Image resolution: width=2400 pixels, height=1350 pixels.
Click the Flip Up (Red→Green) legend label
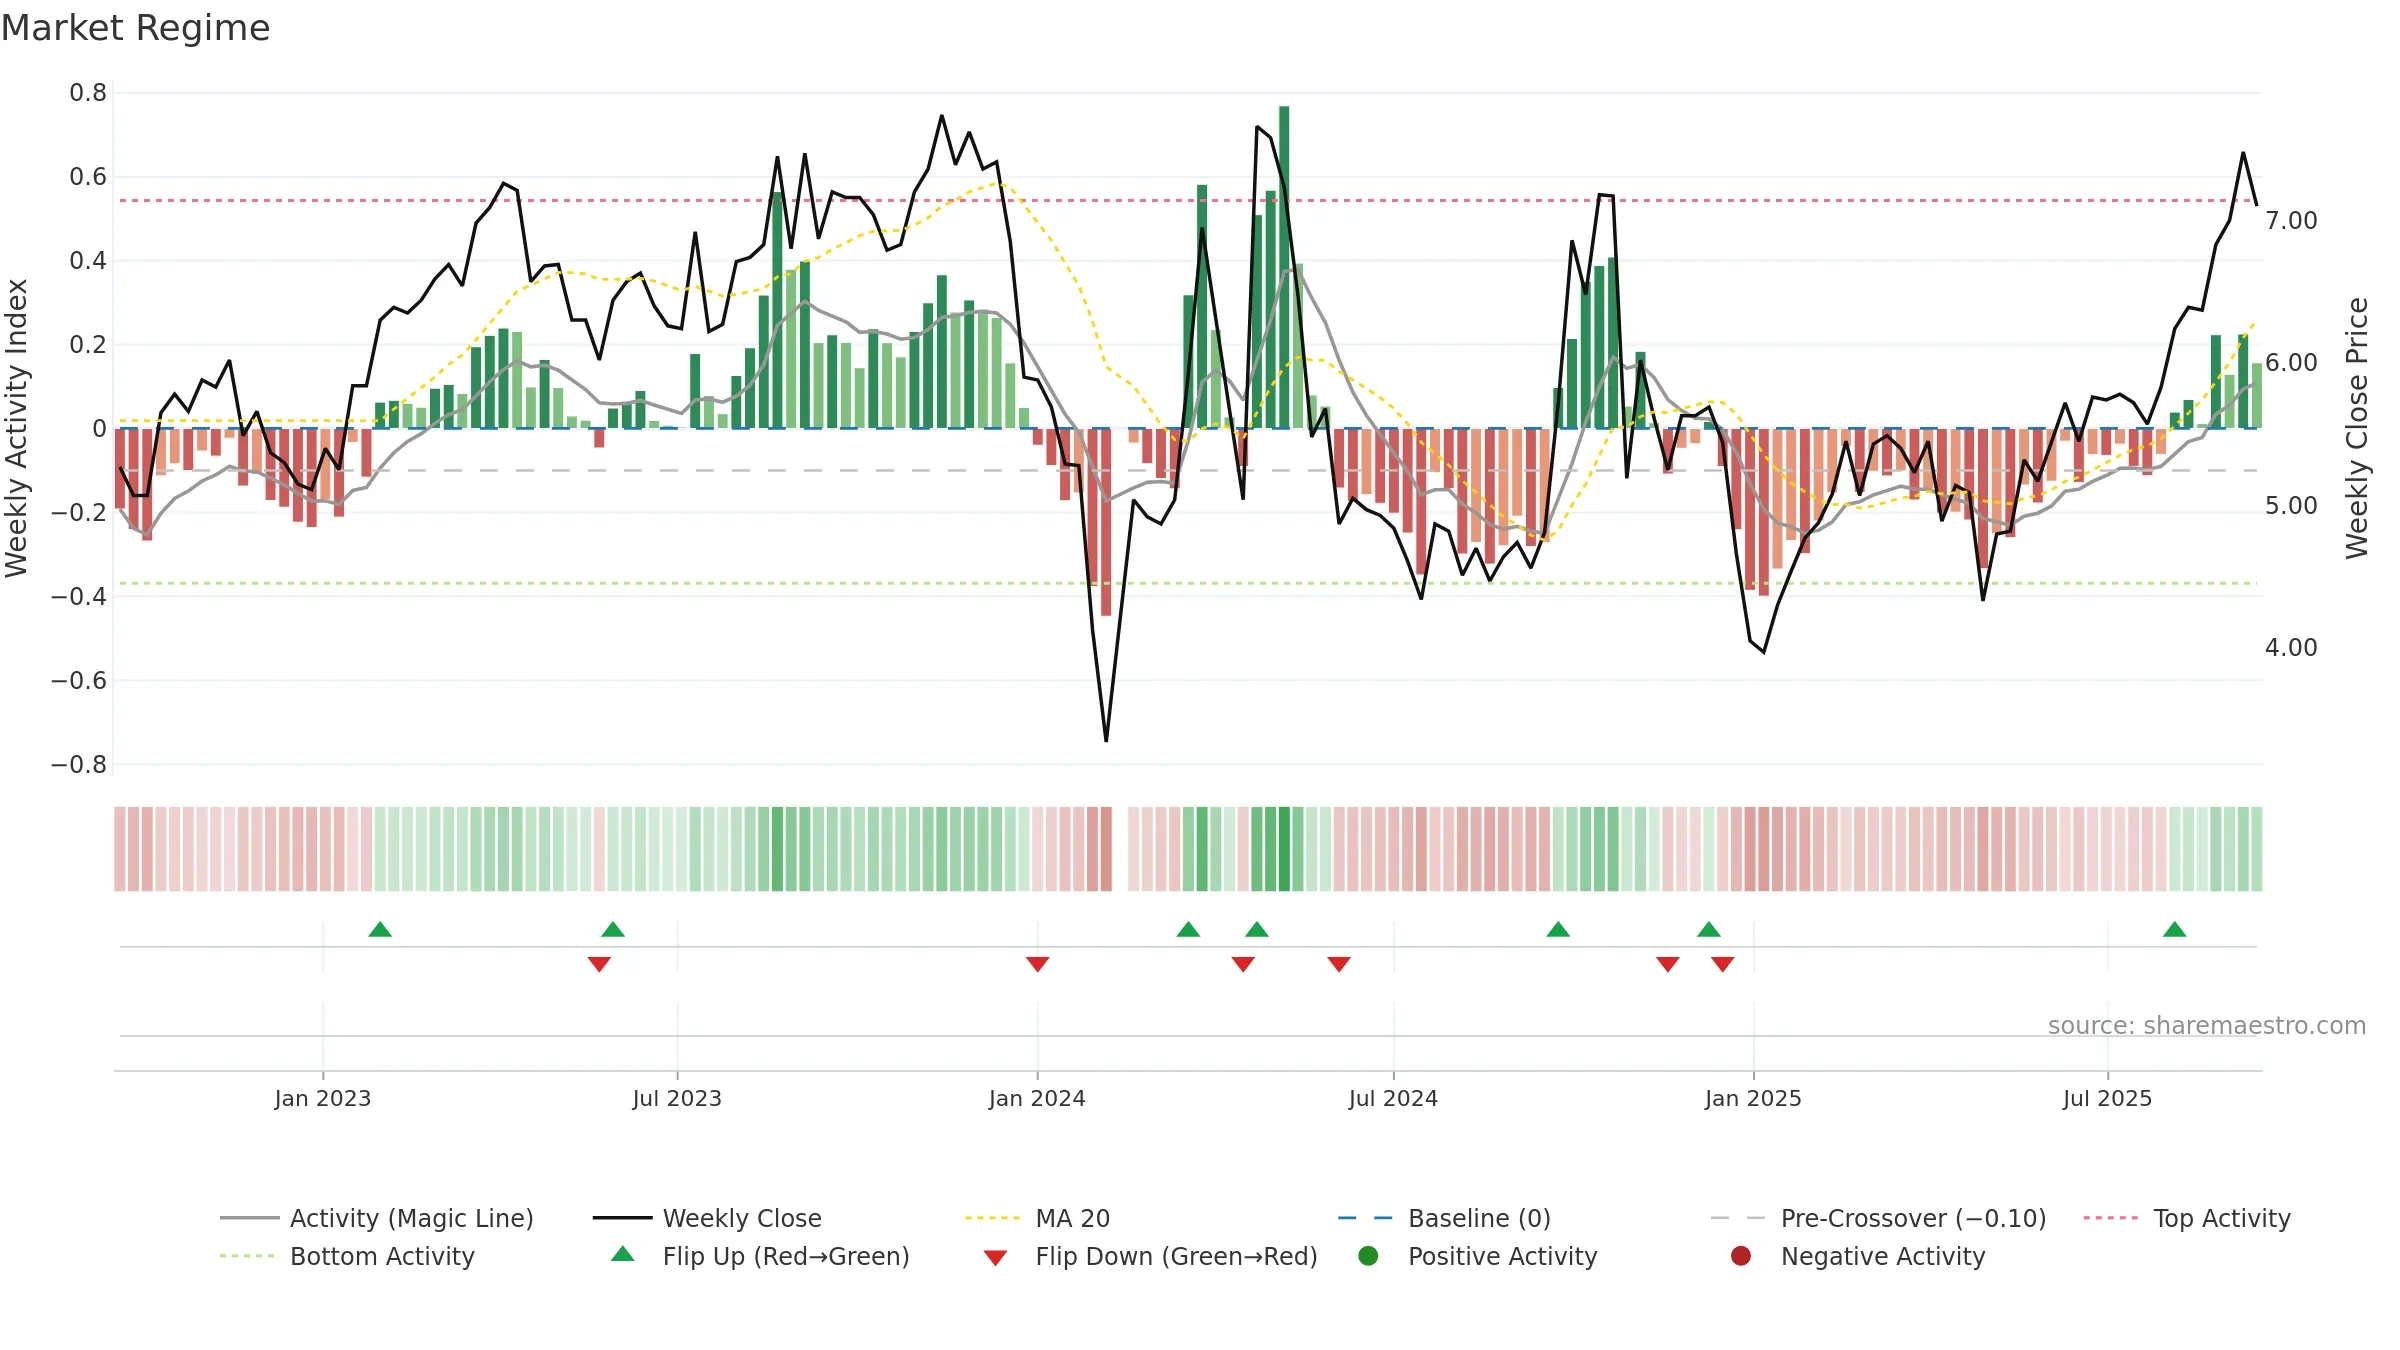tap(786, 1256)
